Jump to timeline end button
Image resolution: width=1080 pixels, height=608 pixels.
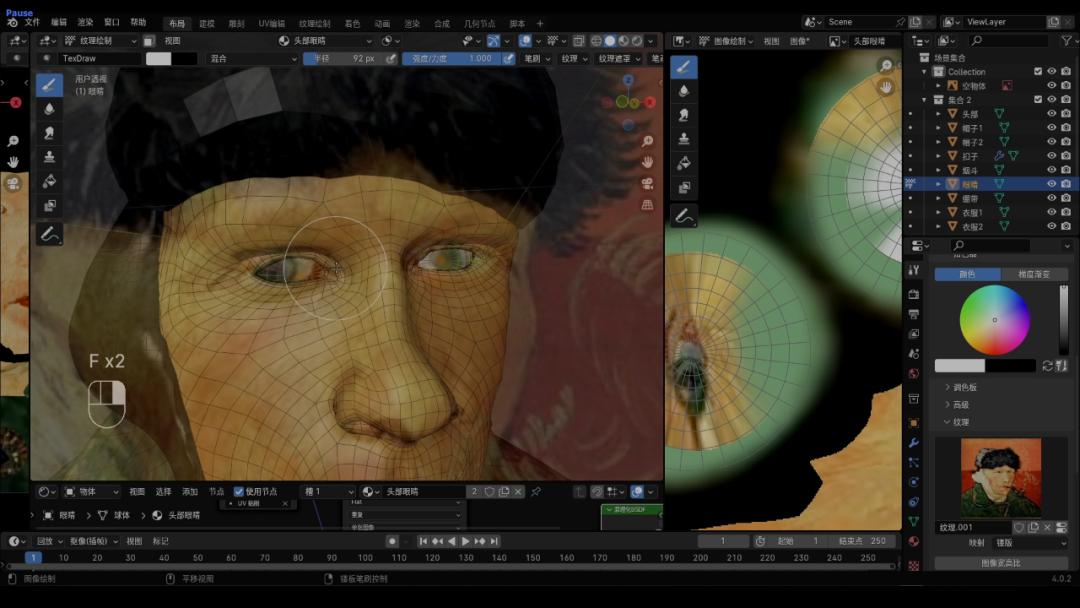click(495, 541)
